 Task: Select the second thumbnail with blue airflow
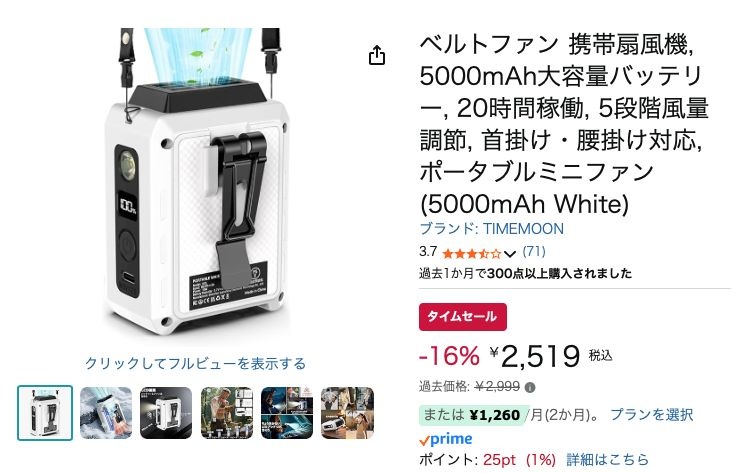[106, 413]
